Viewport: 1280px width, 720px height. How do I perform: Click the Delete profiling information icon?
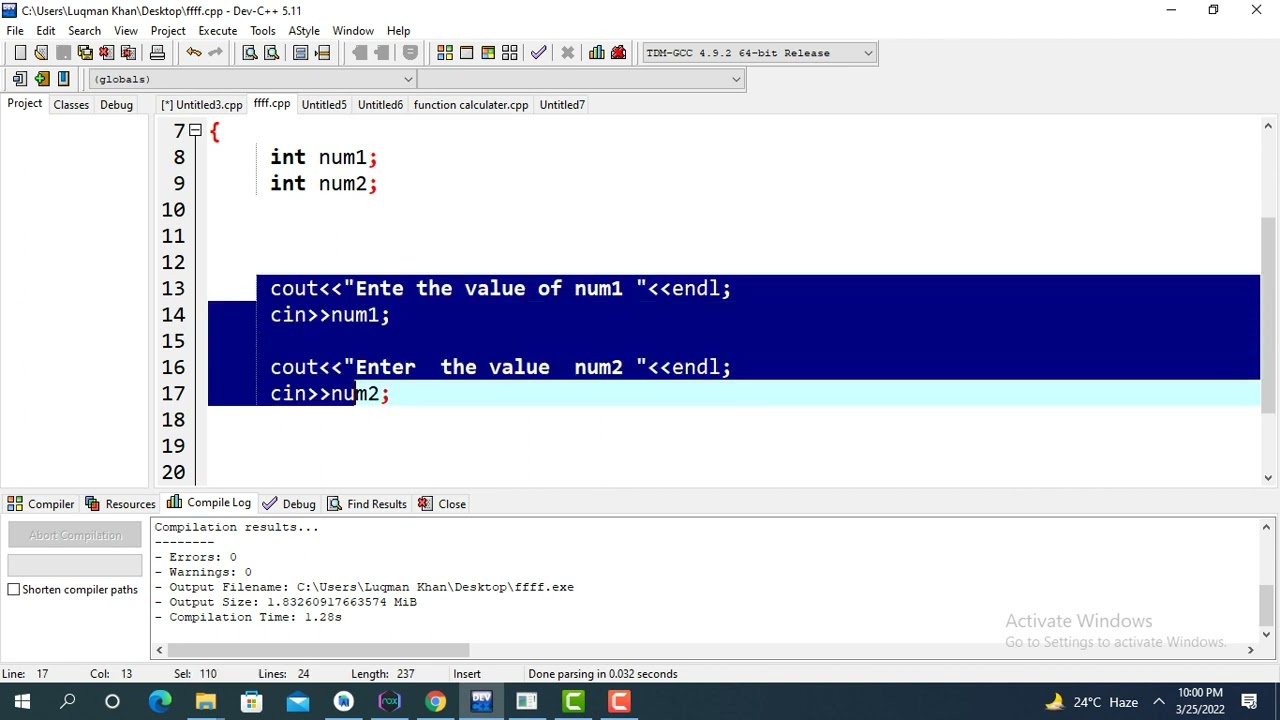[618, 53]
